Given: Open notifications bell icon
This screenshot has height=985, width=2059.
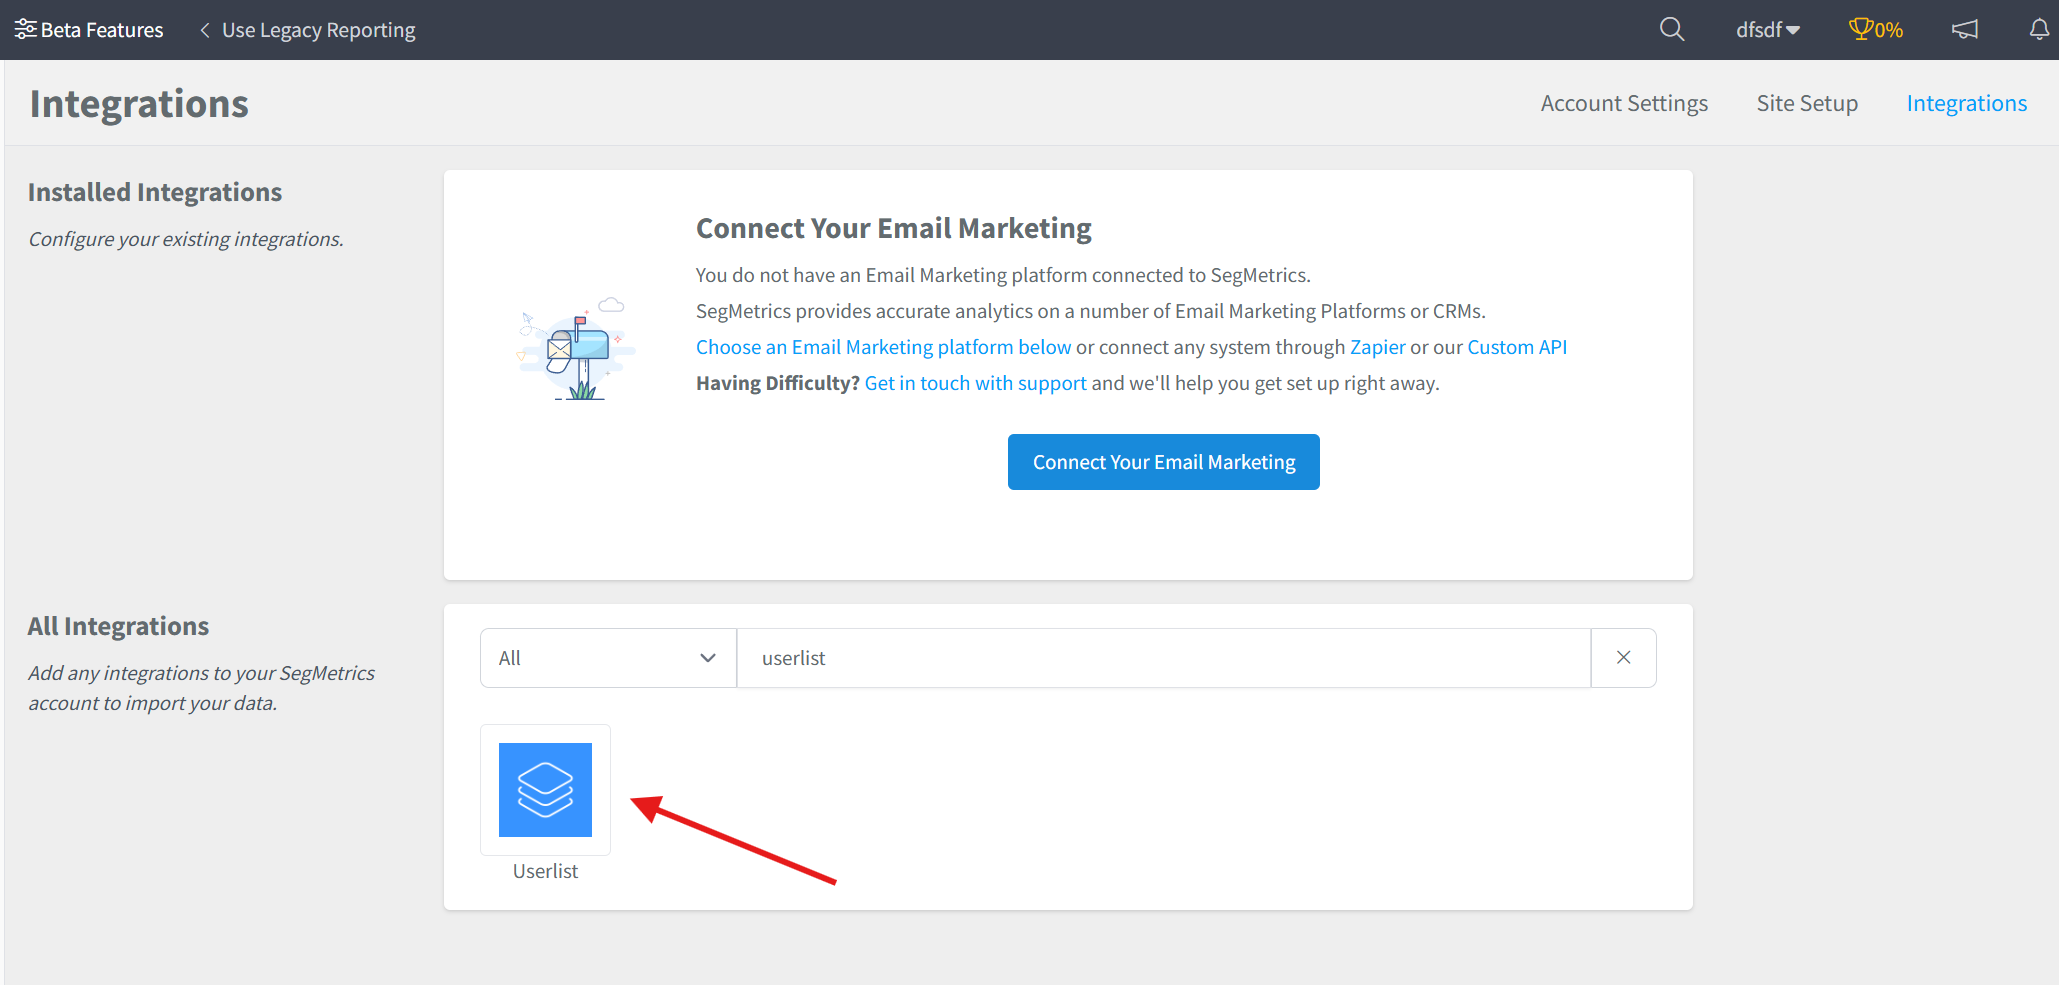Looking at the screenshot, I should (x=2039, y=30).
